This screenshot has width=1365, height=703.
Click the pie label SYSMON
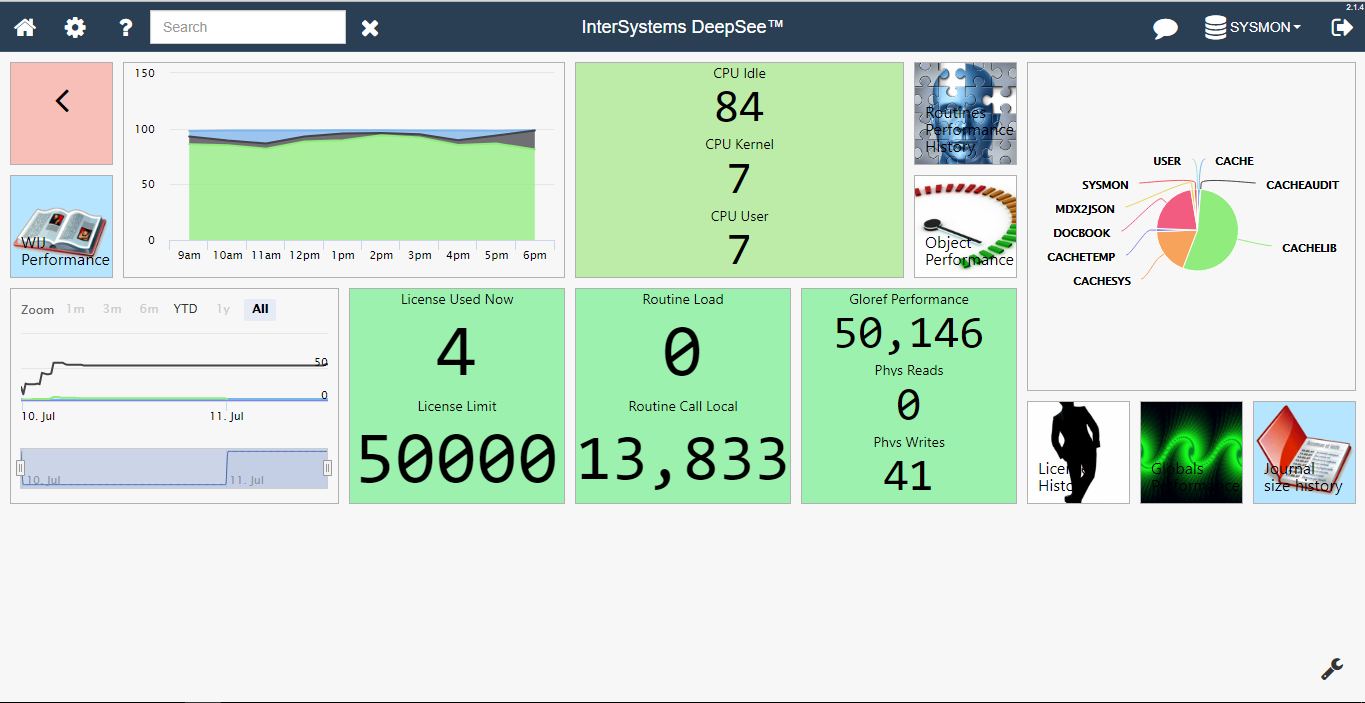point(1105,185)
